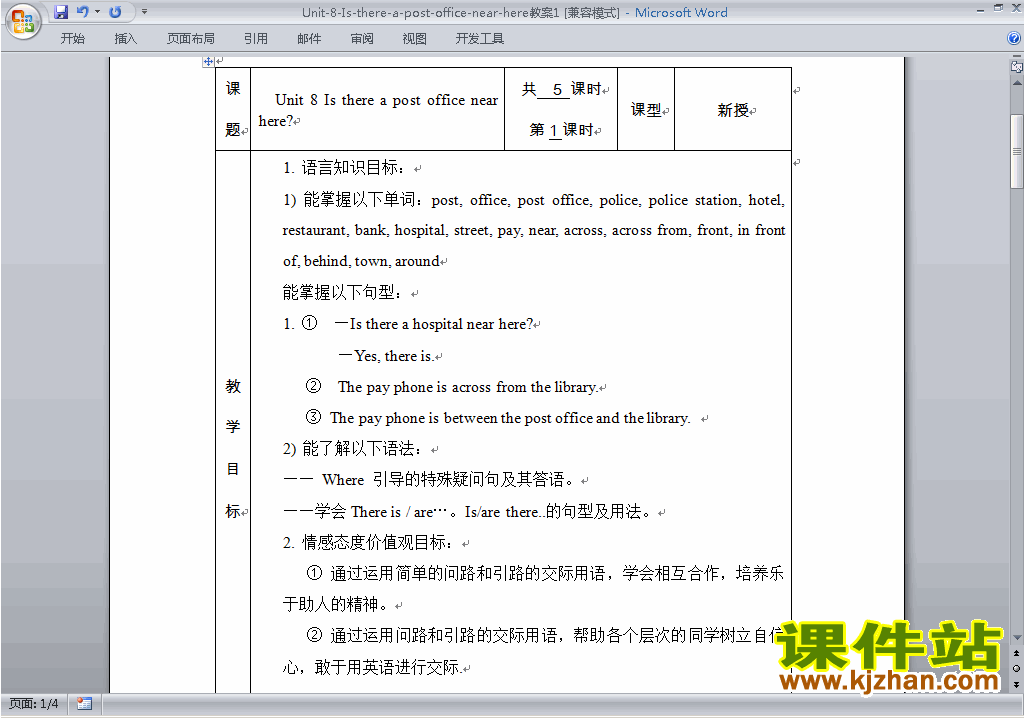Click the scrollbar up arrow

[1017, 83]
